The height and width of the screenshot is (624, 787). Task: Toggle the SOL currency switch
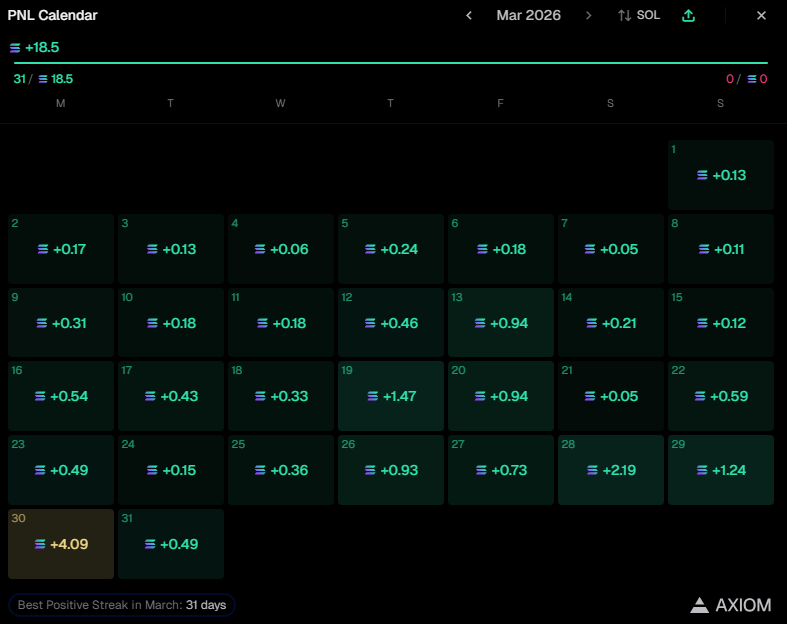point(638,16)
